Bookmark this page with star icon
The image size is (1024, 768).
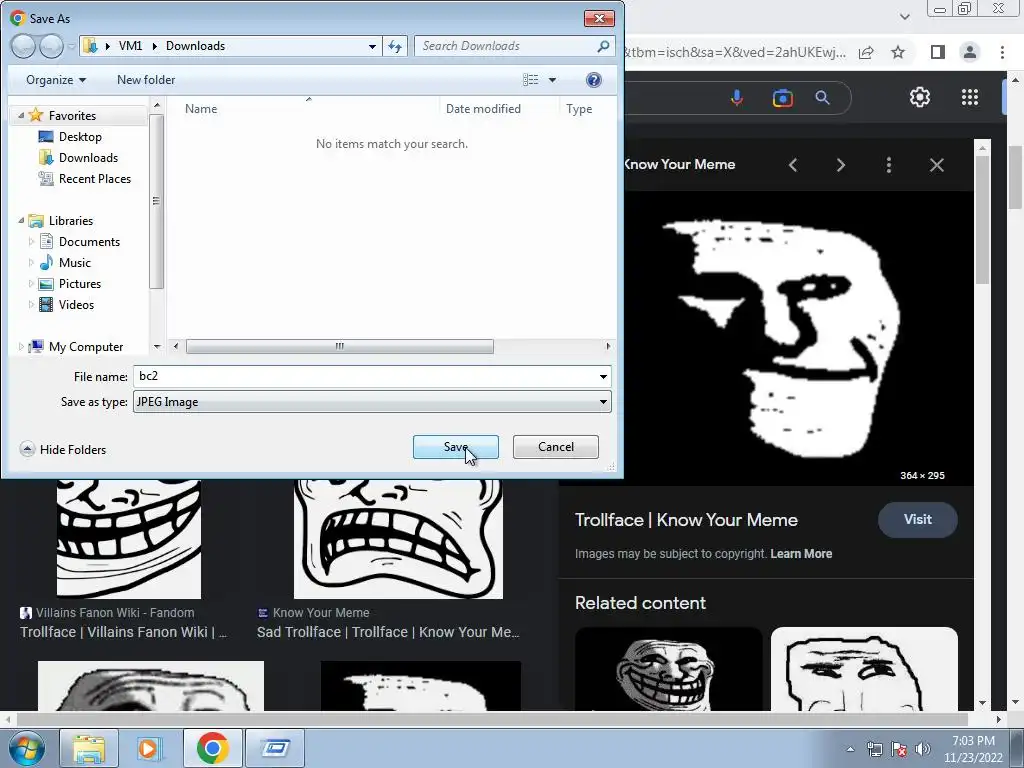[899, 52]
